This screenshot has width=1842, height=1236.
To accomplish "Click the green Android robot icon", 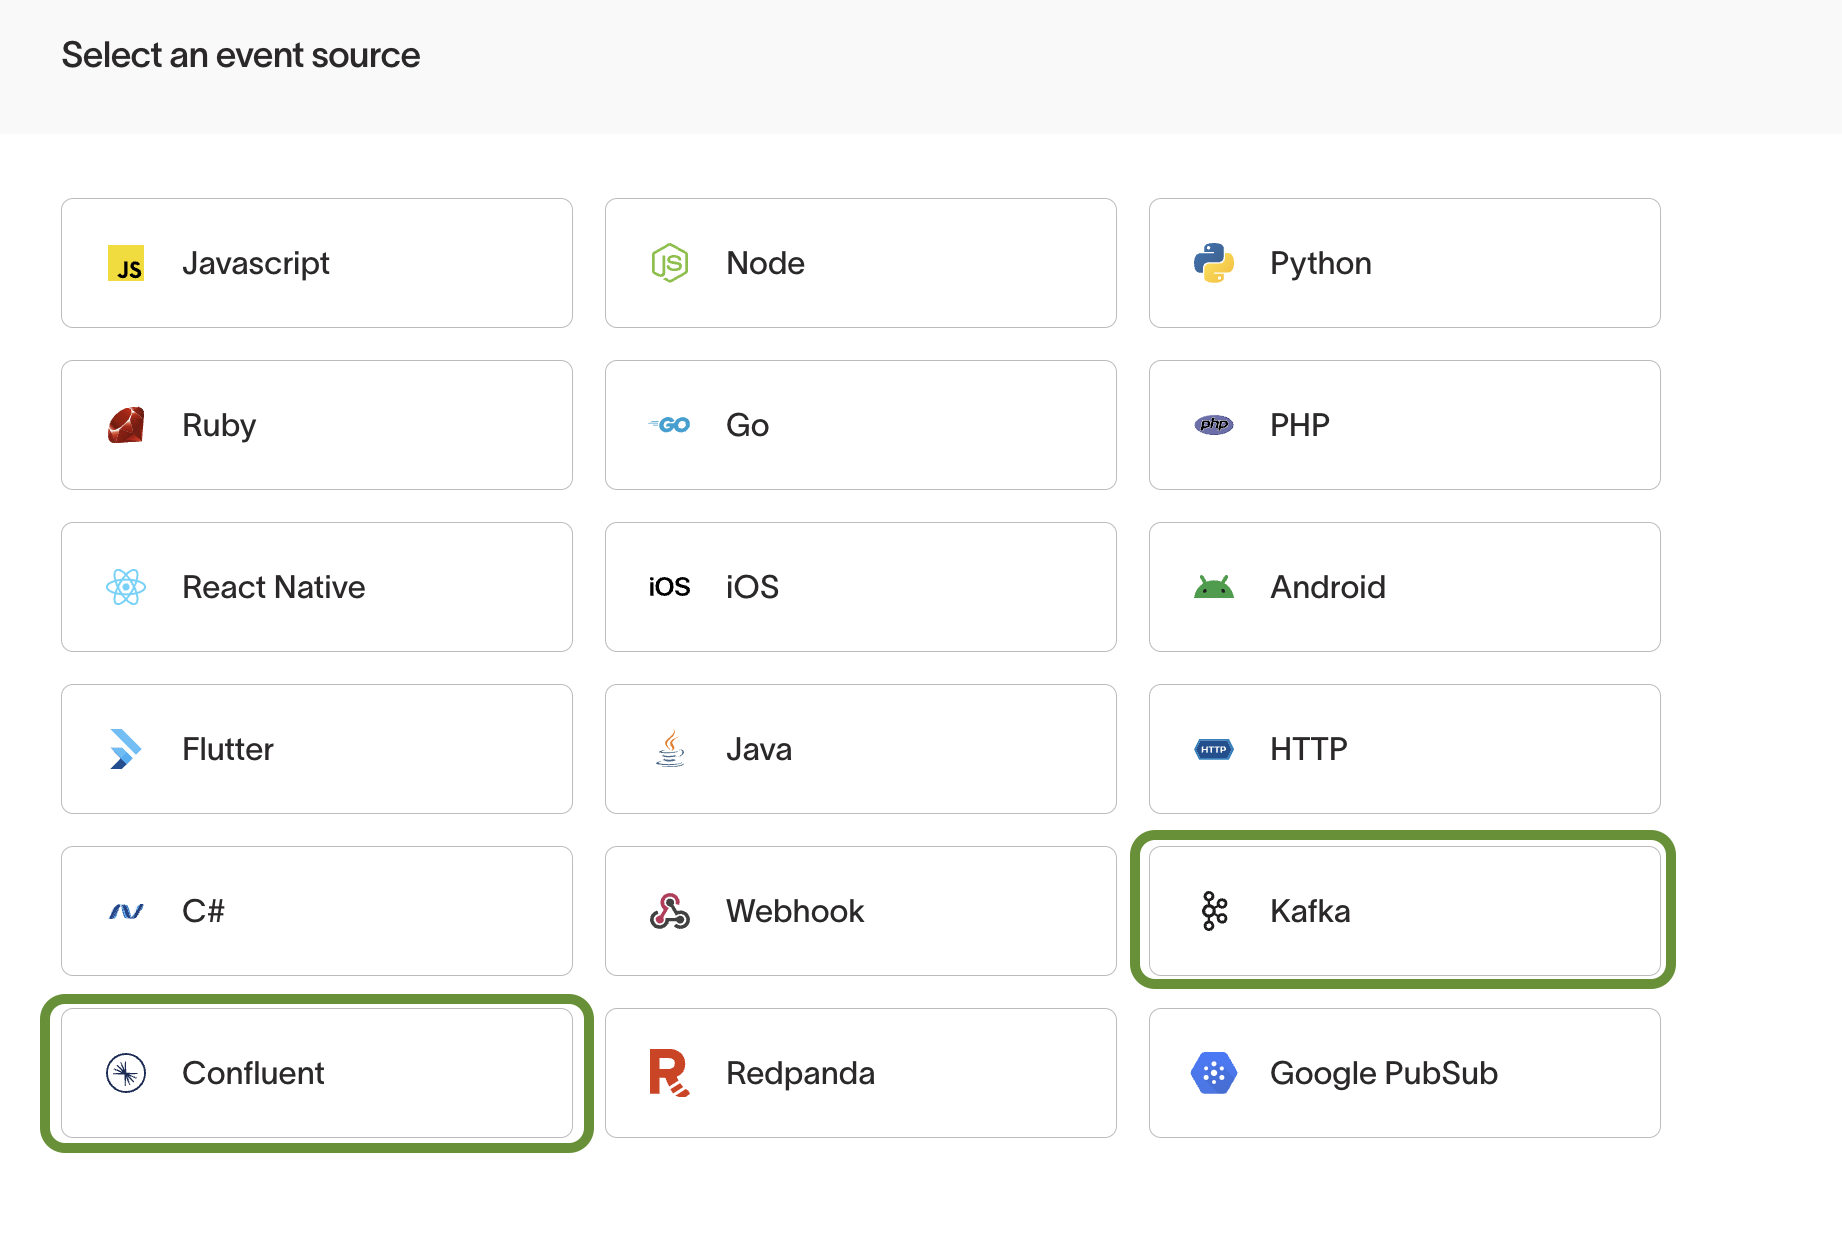I will [1214, 587].
